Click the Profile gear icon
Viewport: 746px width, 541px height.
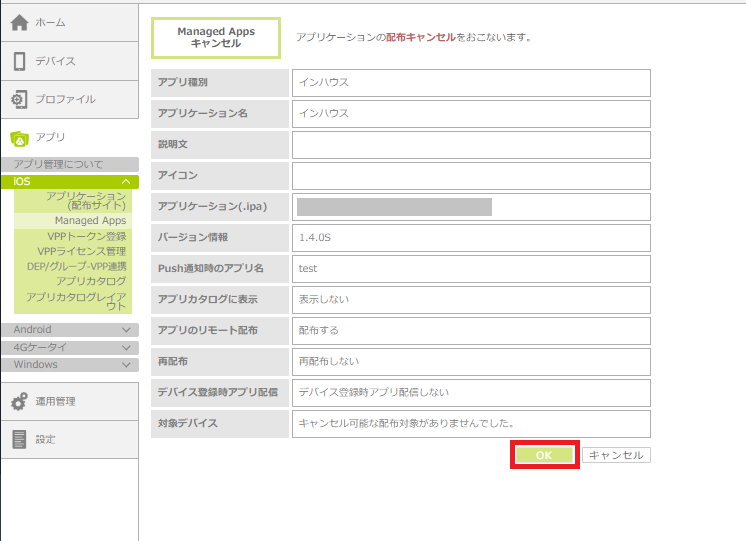19,99
